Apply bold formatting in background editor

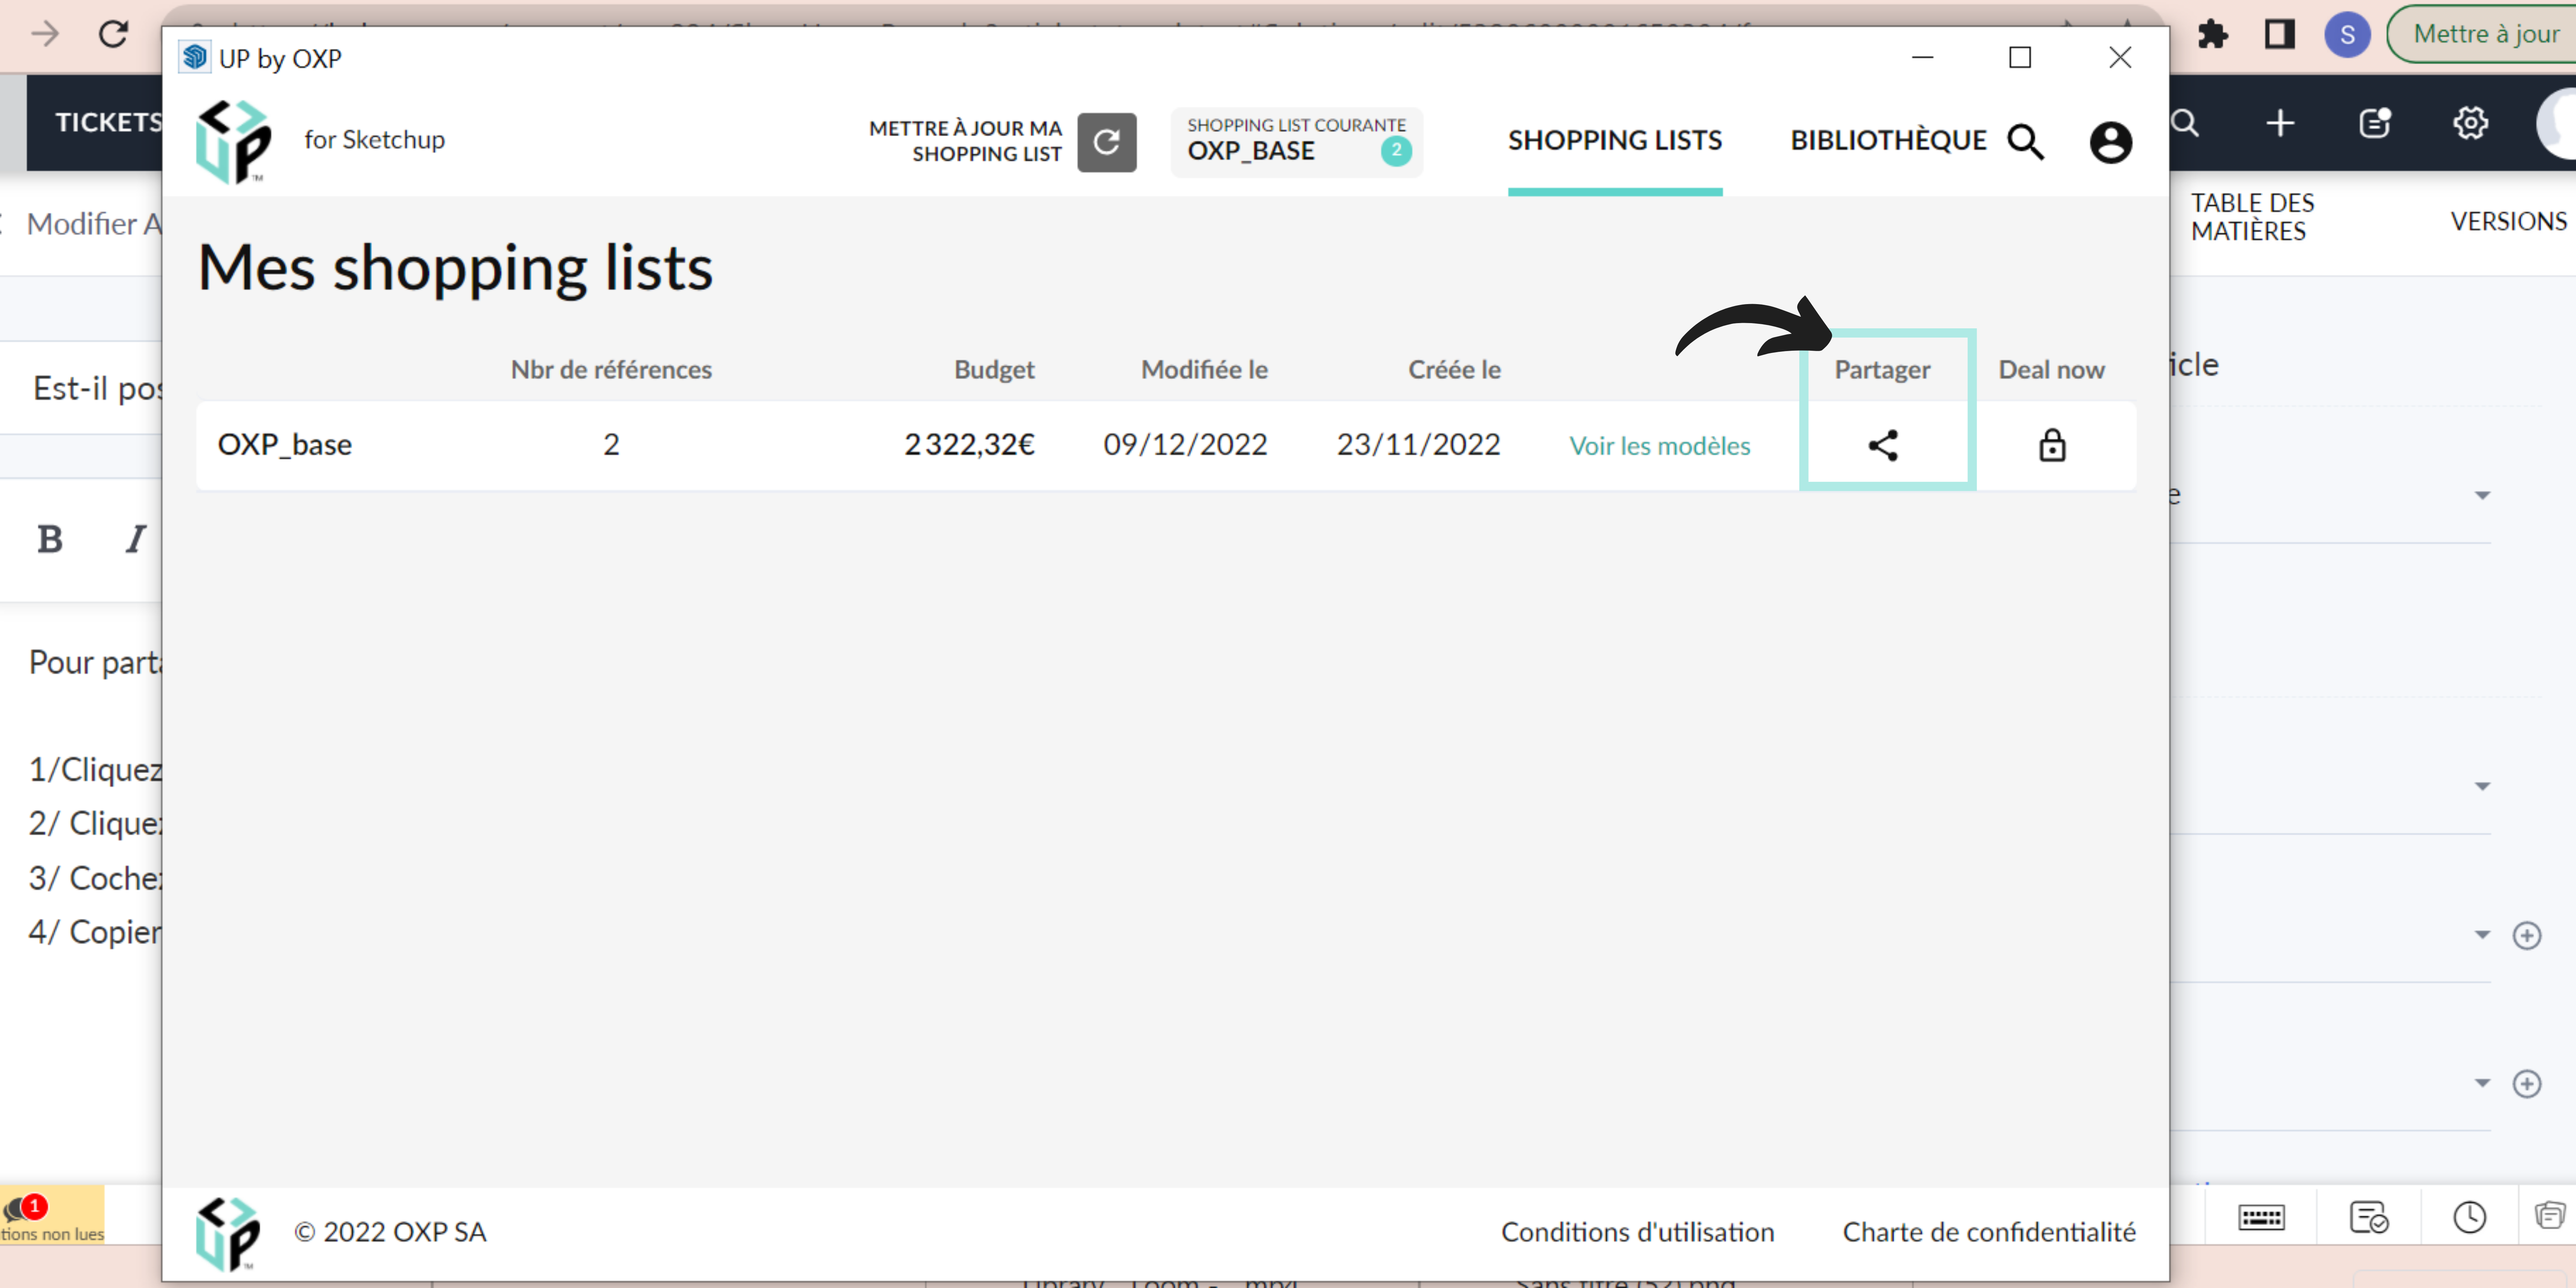click(x=50, y=539)
